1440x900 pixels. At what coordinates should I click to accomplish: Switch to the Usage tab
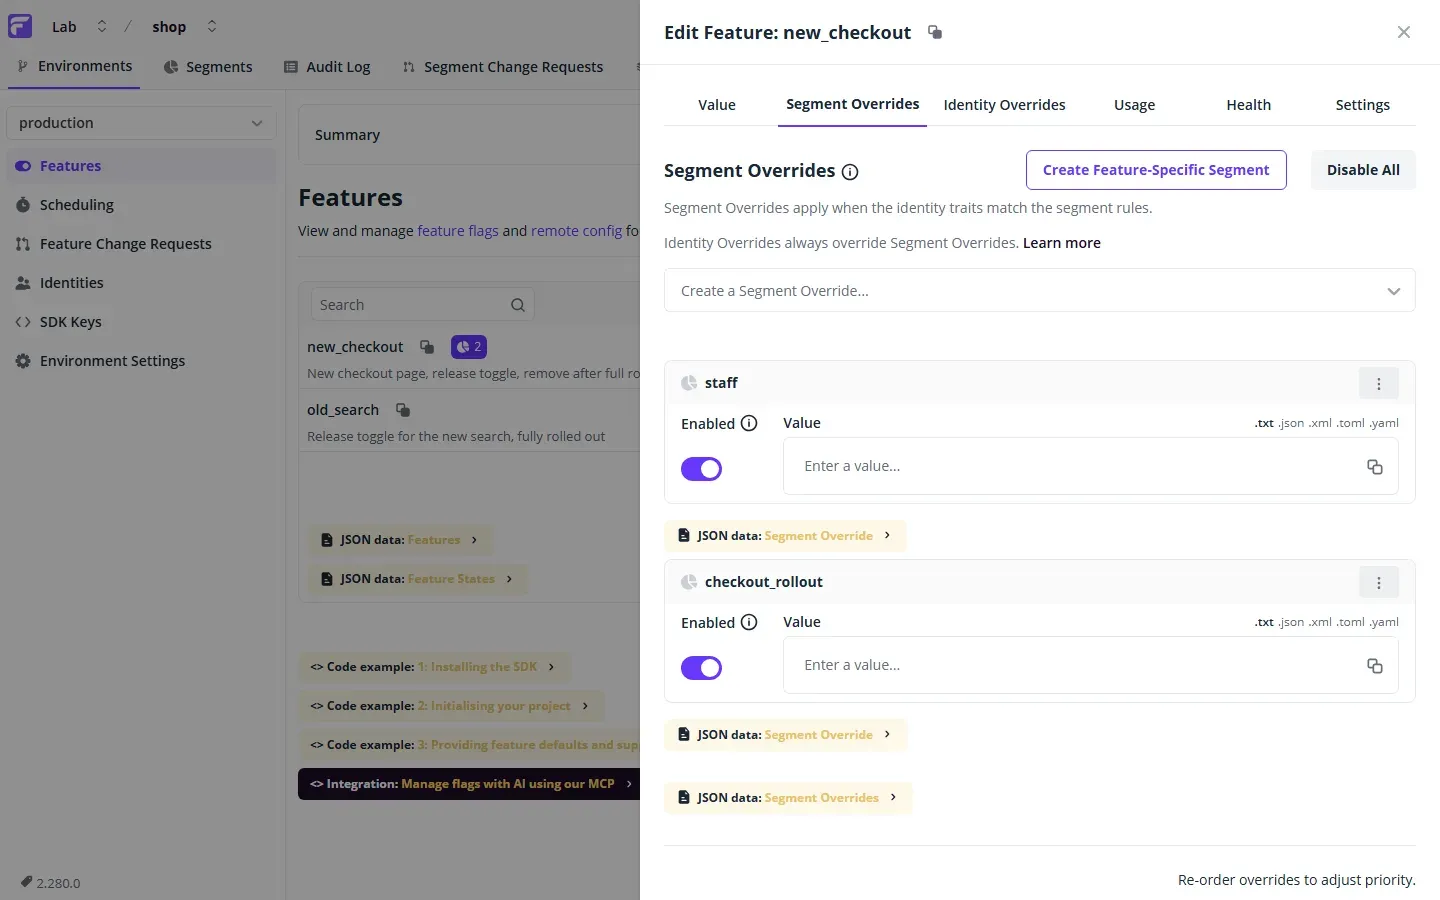(x=1134, y=105)
